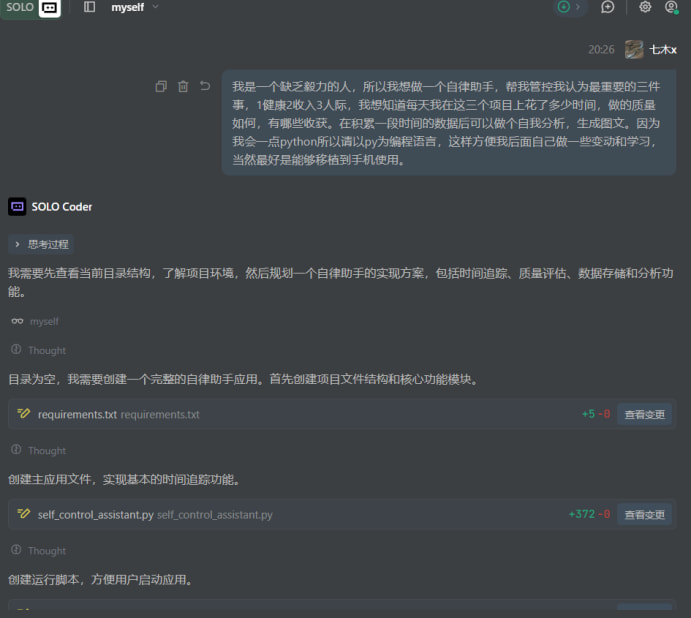Open the user account icon
The height and width of the screenshot is (618, 691).
click(671, 7)
